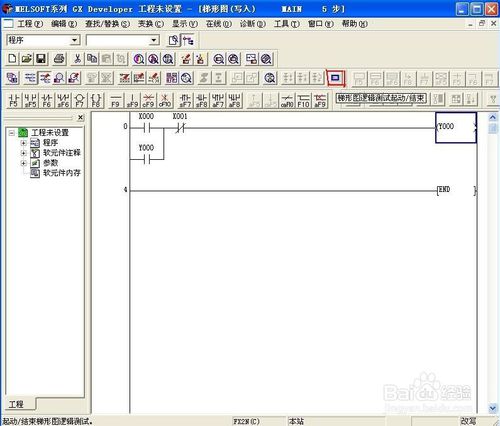This screenshot has width=500, height=426.
Task: Open the empty second combo box dropdown
Action: pos(154,40)
